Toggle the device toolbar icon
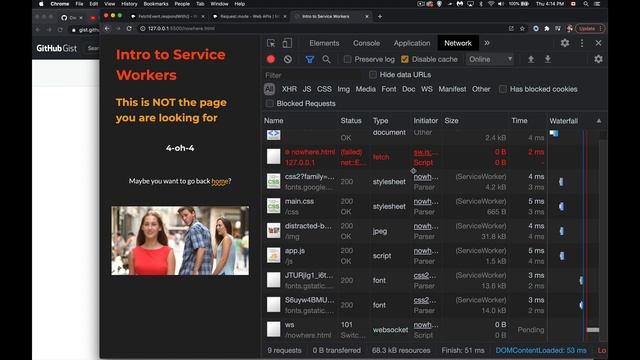The height and width of the screenshot is (360, 640). tap(287, 43)
